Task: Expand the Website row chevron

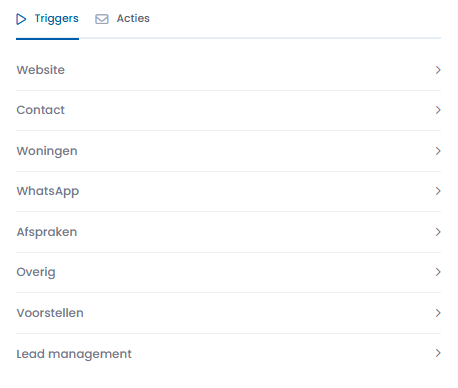Action: click(438, 70)
